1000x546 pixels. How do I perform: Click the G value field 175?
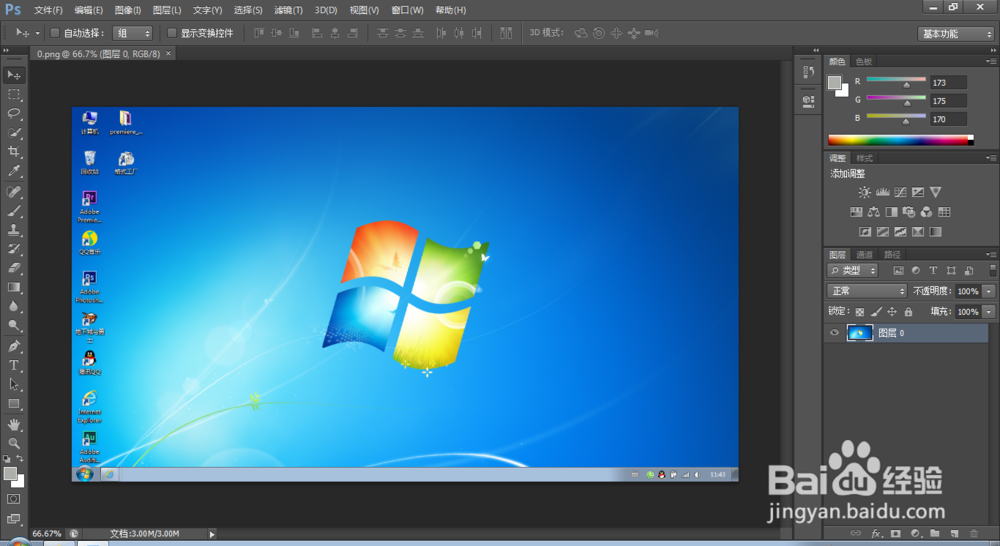point(948,101)
